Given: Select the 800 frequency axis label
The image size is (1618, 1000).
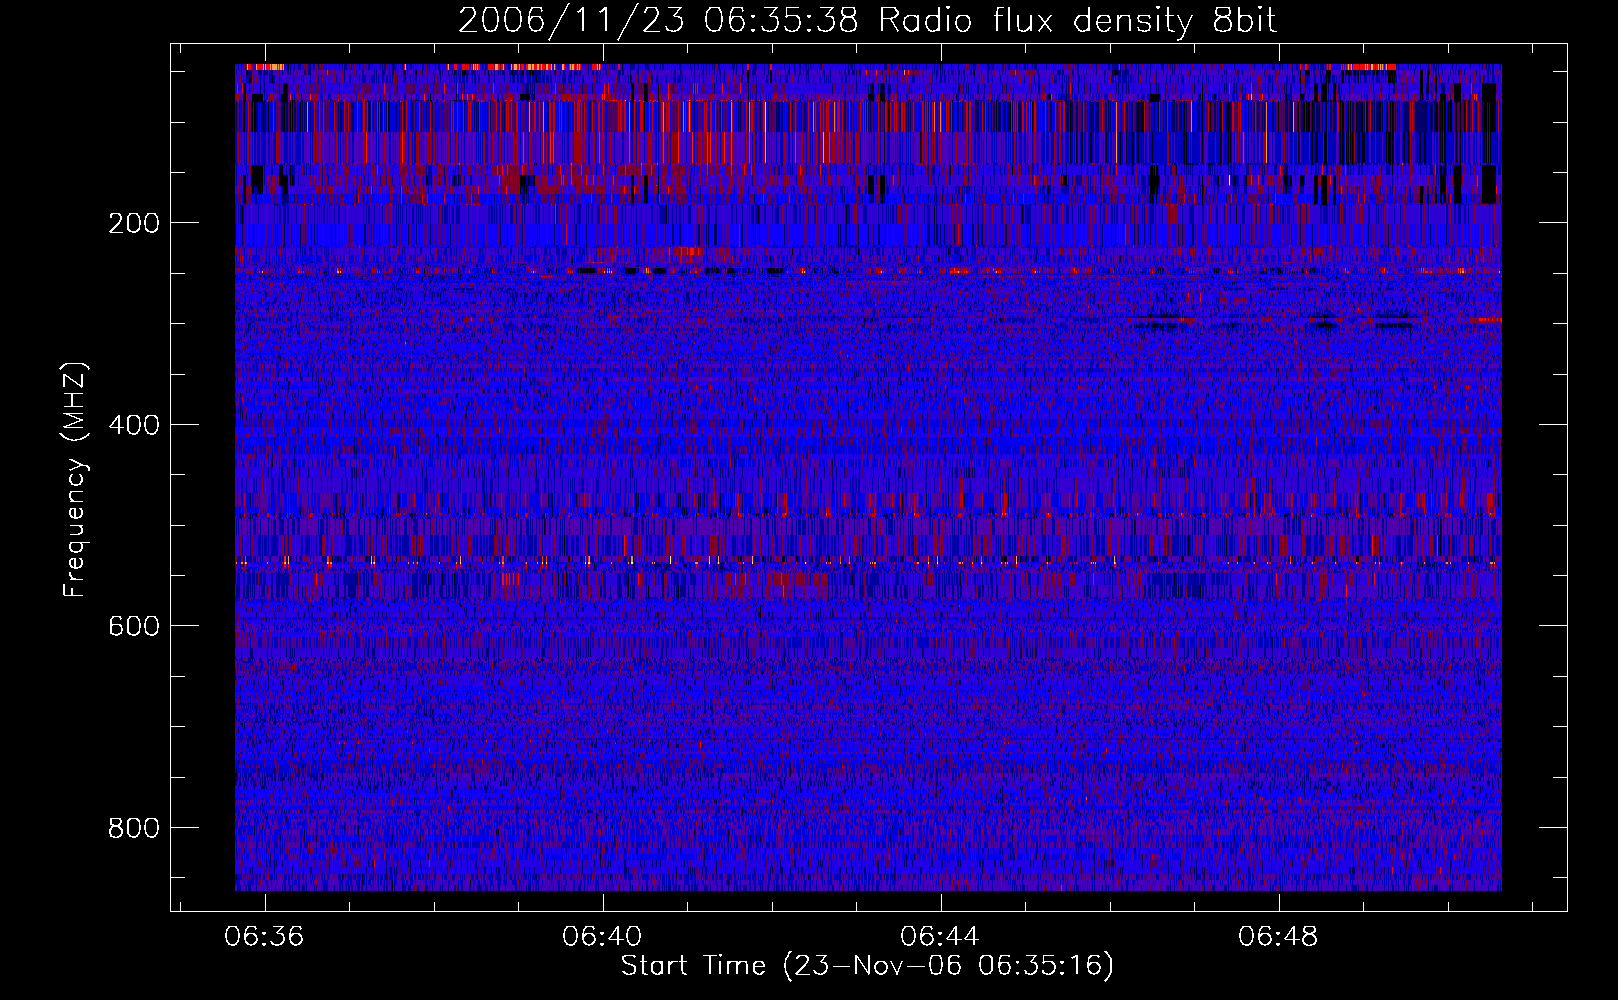Looking at the screenshot, I should 133,828.
